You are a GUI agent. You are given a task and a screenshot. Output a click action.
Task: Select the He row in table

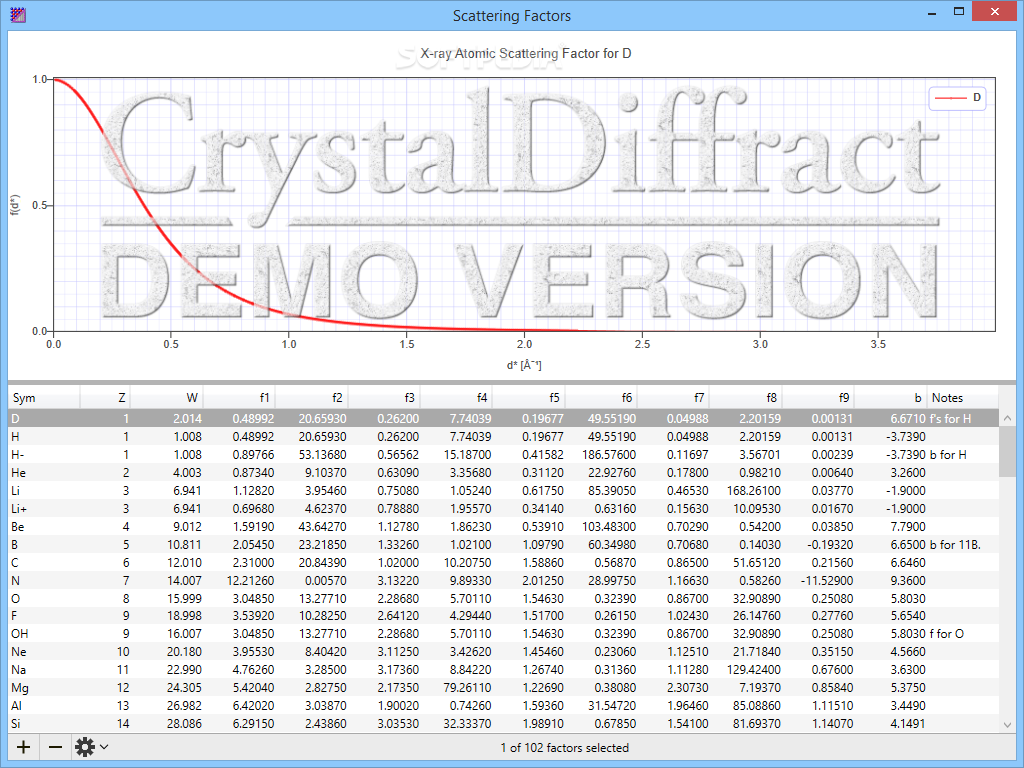click(x=504, y=473)
